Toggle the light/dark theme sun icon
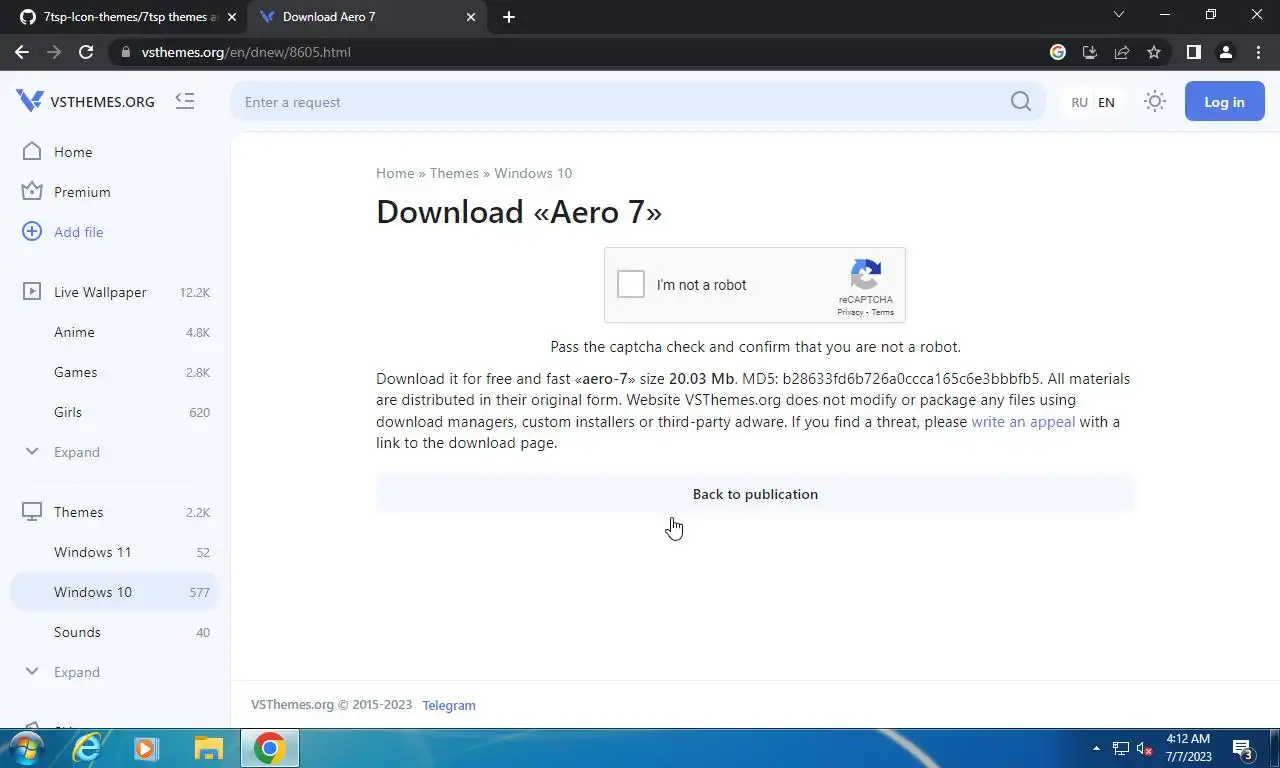 (1155, 101)
